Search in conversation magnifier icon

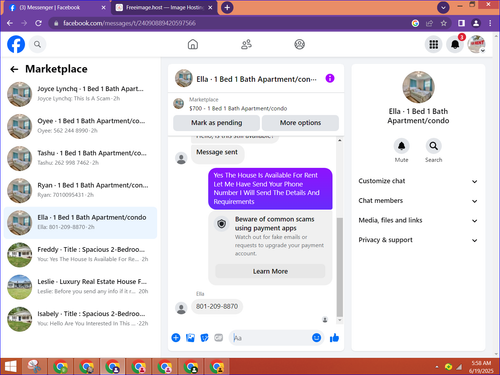[433, 146]
